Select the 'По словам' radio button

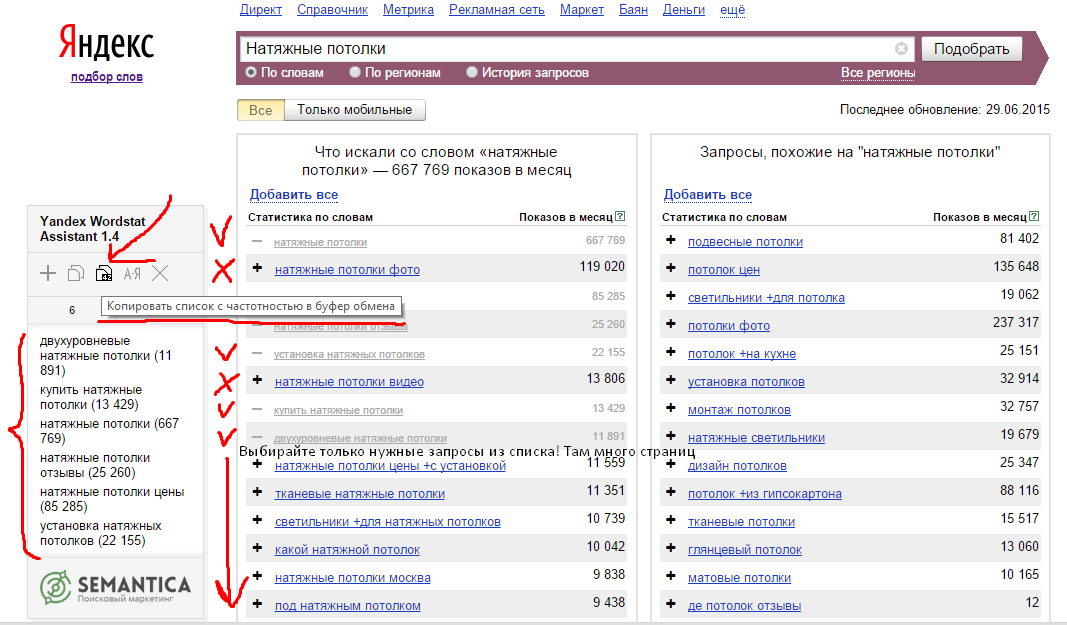pyautogui.click(x=251, y=72)
